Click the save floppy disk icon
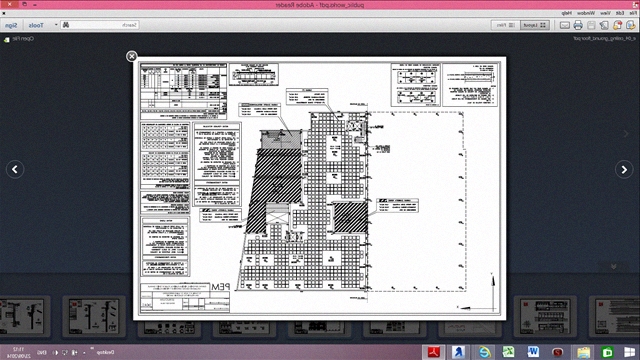Screen dimensions: 640x360 pos(591,25)
